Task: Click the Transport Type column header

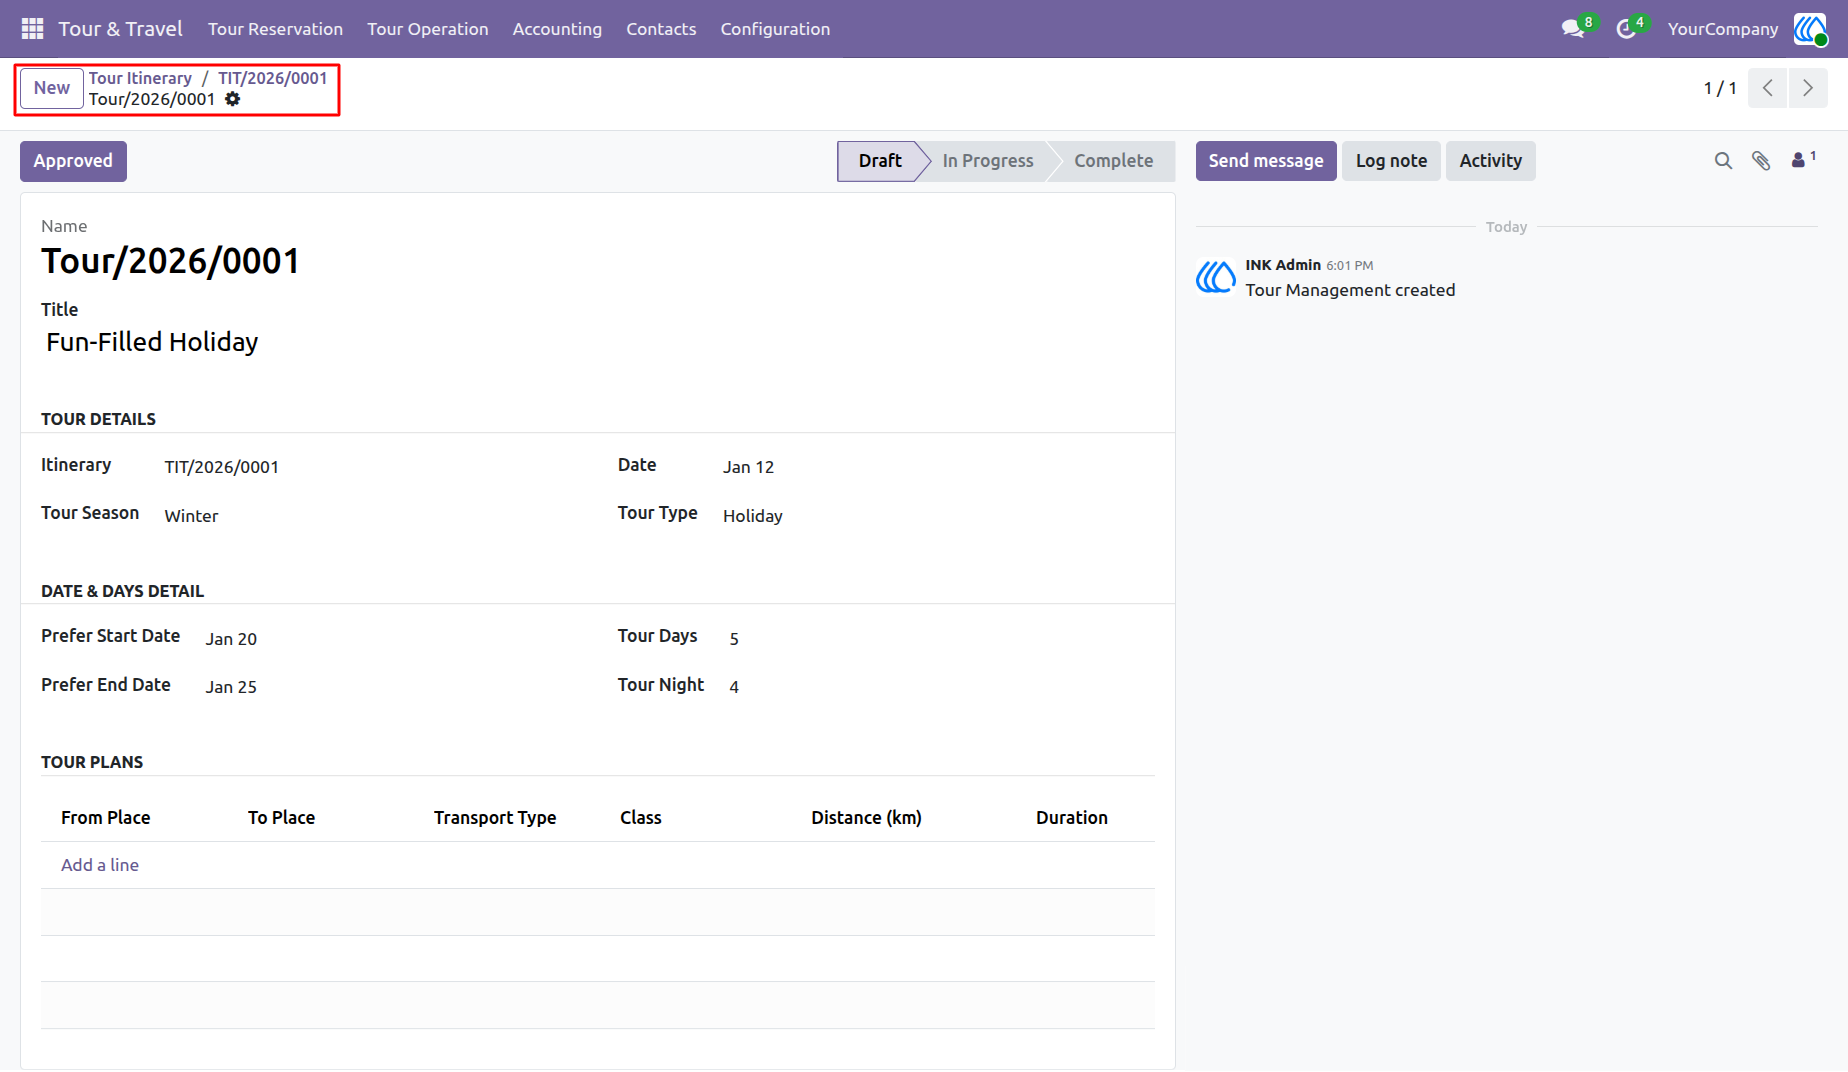Action: click(495, 818)
